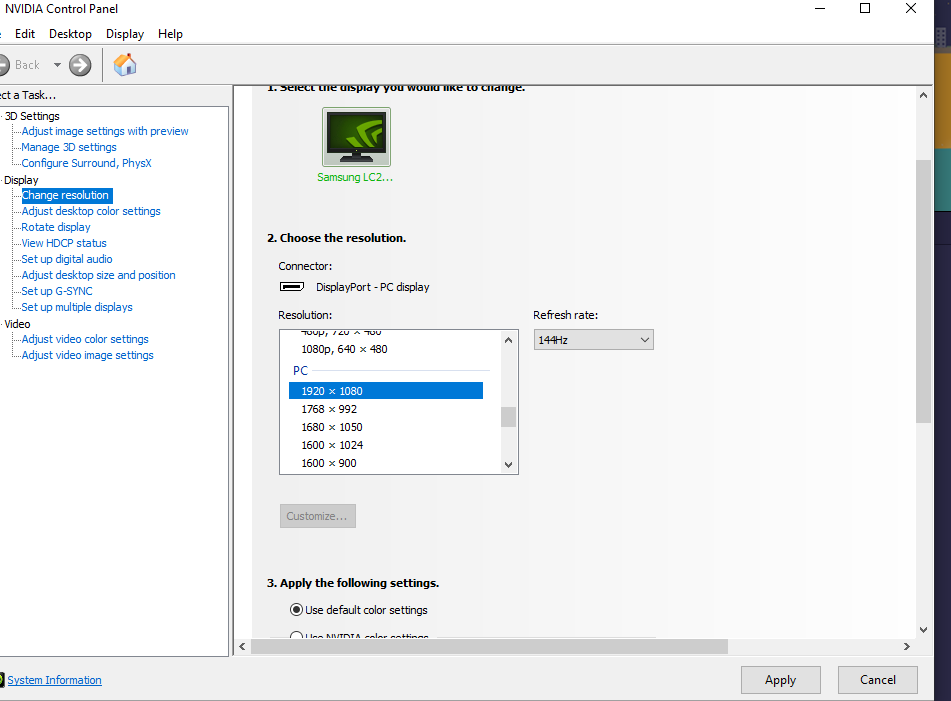Collapse the Display tree group
Viewport: 951px width, 701px height.
coord(21,180)
